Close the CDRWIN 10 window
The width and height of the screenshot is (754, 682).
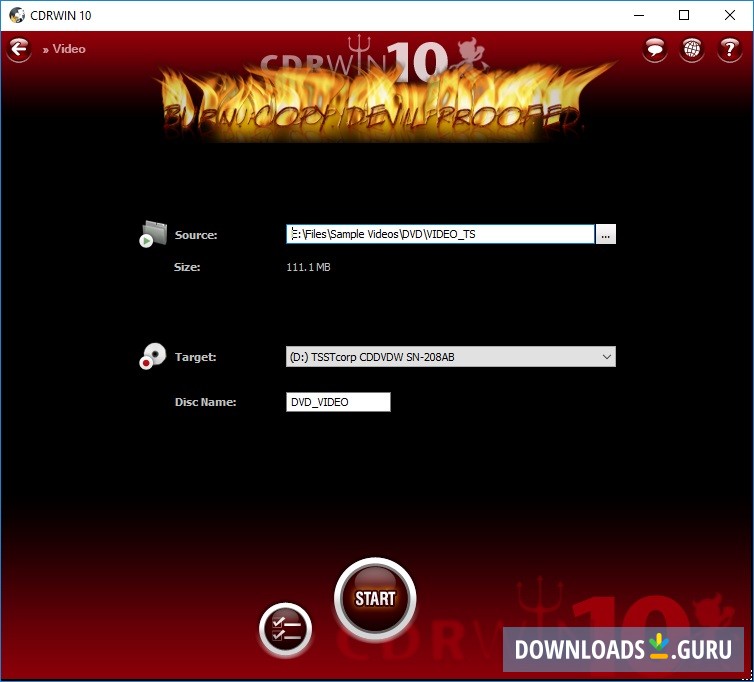[729, 15]
